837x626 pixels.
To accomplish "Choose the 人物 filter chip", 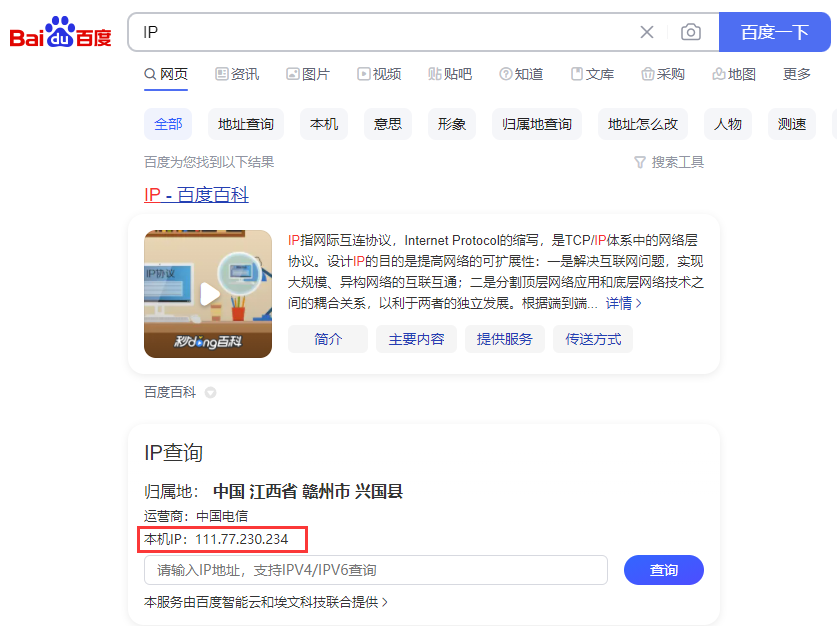I will [728, 124].
